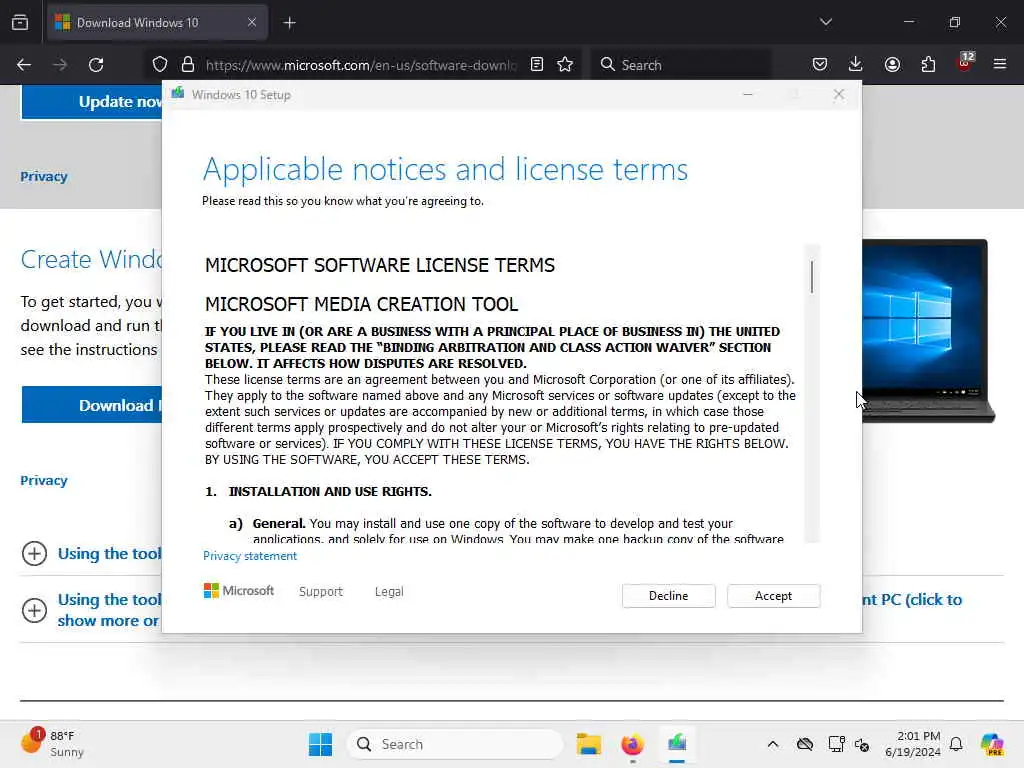
Task: Open the list all tabs dropdown
Action: [x=825, y=22]
